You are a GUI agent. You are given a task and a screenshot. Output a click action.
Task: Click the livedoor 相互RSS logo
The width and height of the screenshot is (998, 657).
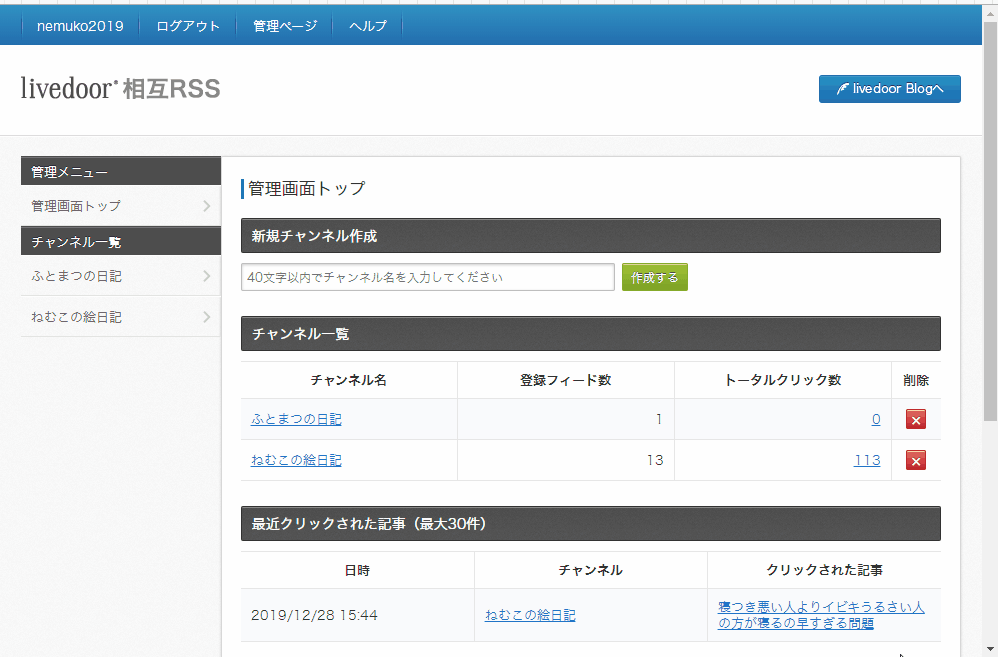120,88
